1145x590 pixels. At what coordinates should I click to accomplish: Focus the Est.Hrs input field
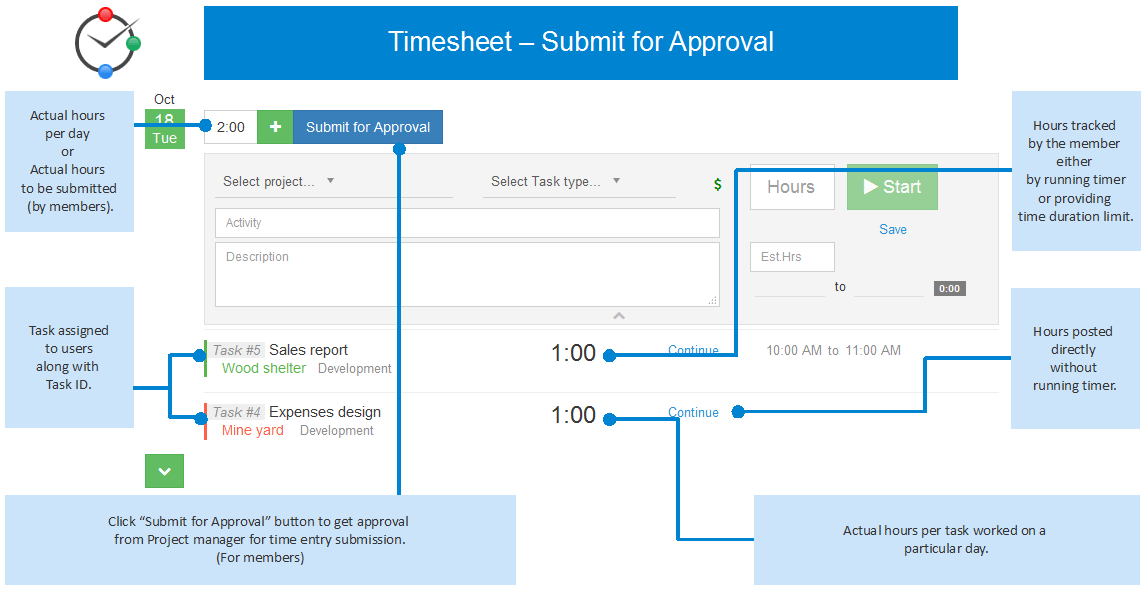click(792, 257)
